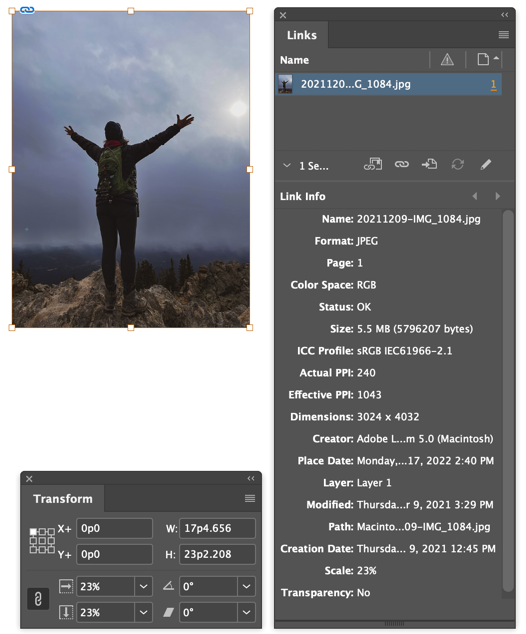Toggle constrain proportions for scaling

38,599
